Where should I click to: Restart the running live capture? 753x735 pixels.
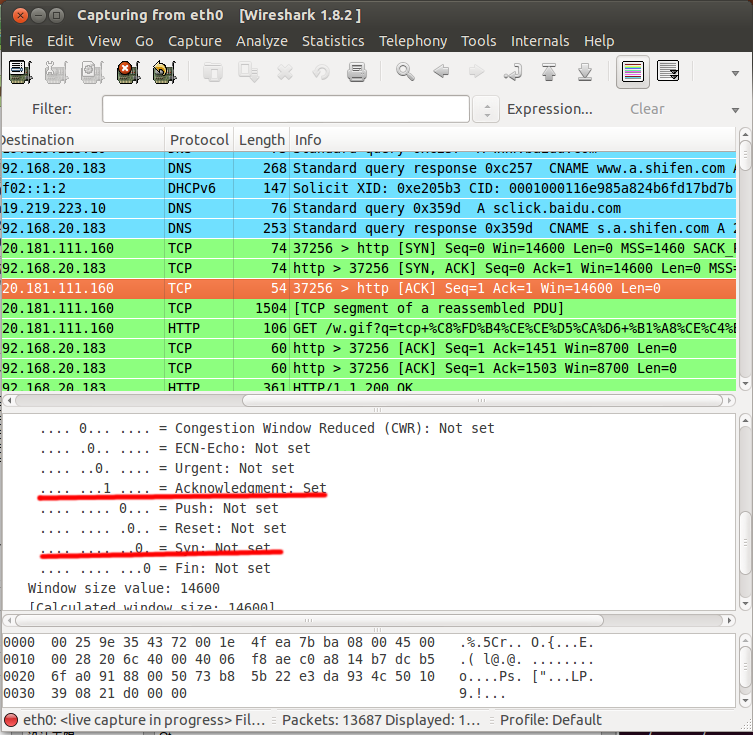tap(164, 72)
